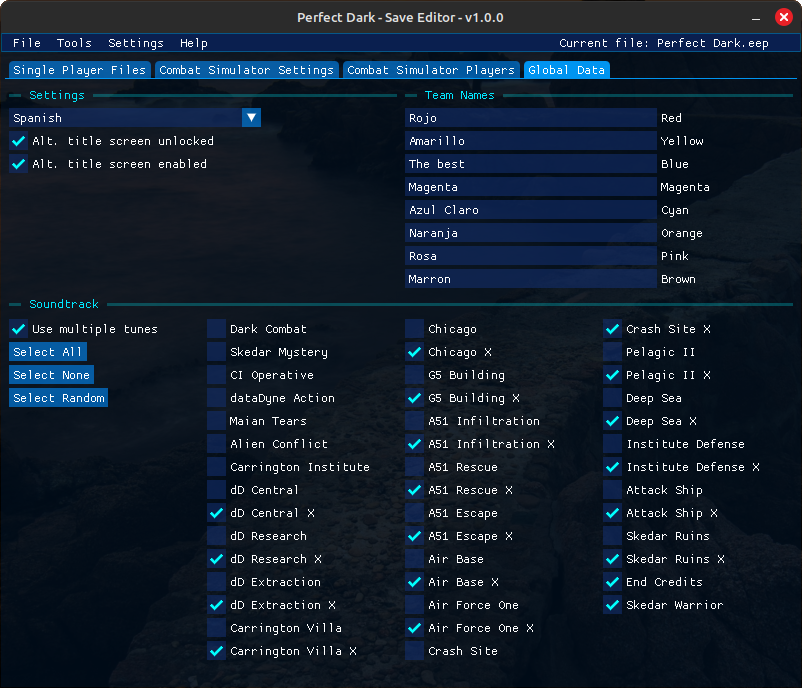
Task: Edit the Orange team name Naranja
Action: (x=530, y=233)
